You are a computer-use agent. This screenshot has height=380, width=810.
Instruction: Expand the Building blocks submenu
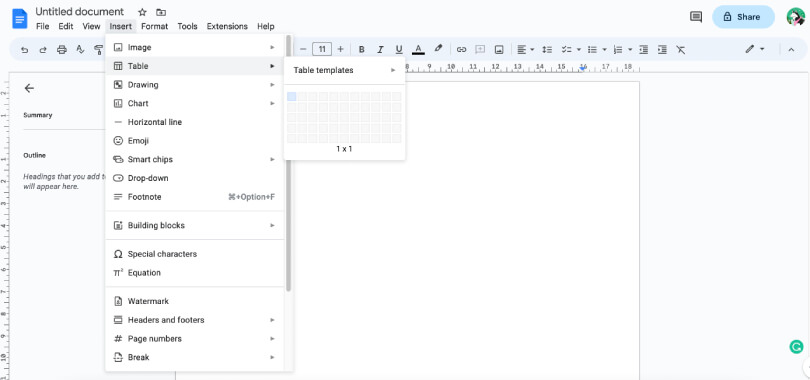tap(195, 226)
